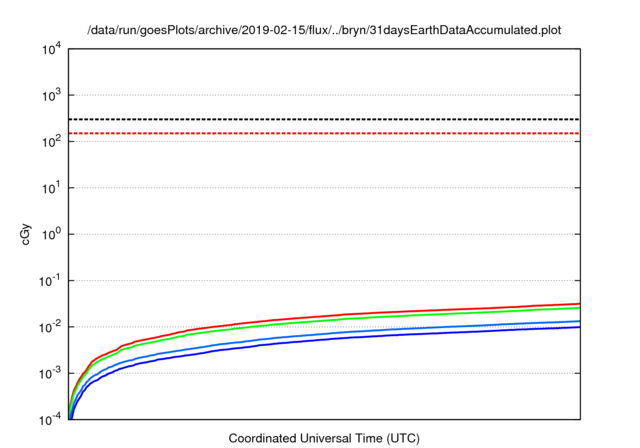Click the 10^1 y-axis tick label
Viewport: 640px width, 448px height.
tap(52, 189)
